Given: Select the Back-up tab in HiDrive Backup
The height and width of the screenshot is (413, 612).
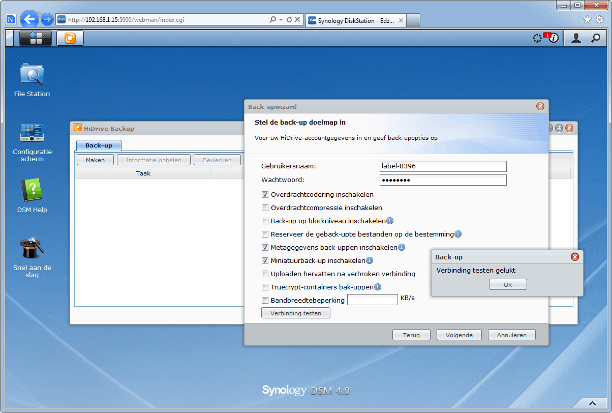Looking at the screenshot, I should click(99, 146).
